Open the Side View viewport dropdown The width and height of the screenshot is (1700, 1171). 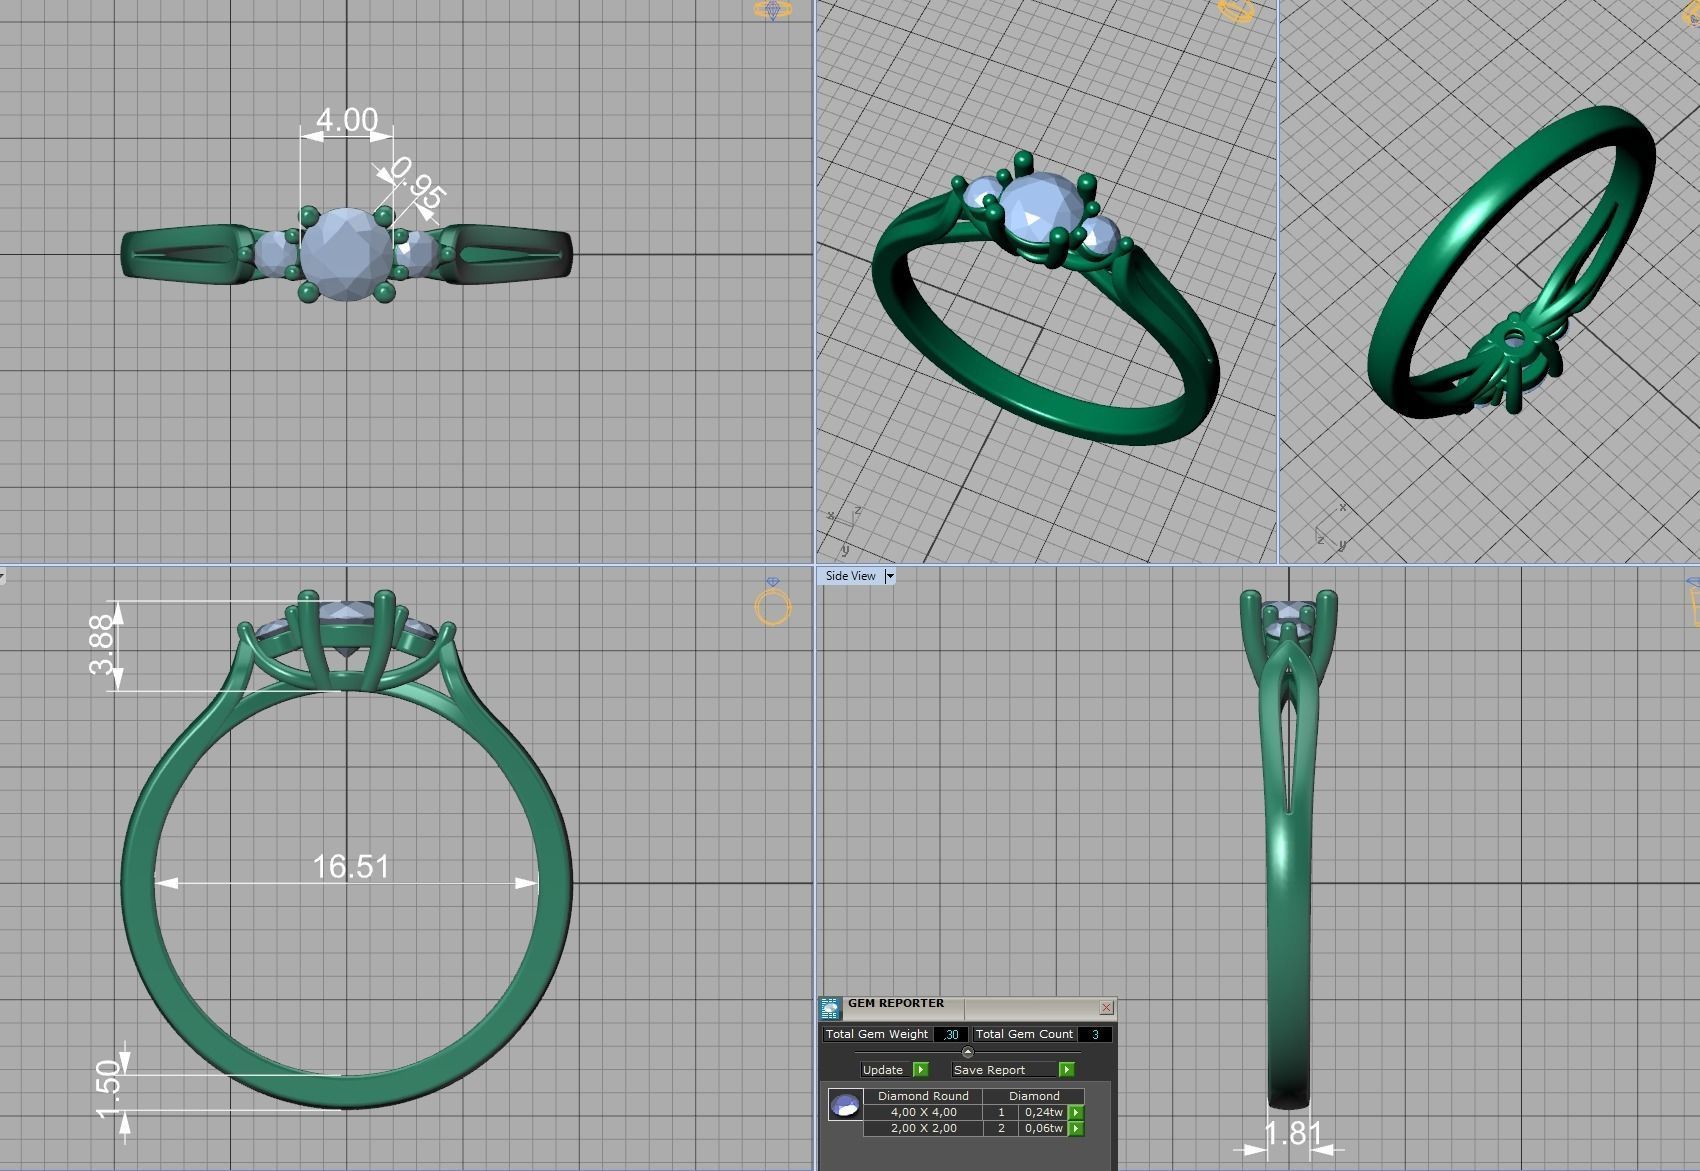tap(889, 576)
